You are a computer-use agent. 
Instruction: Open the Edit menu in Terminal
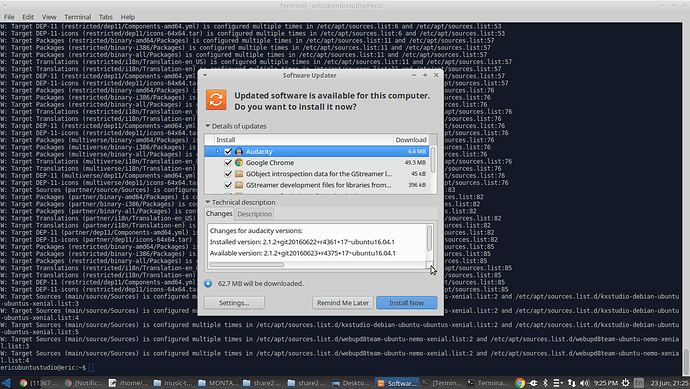tap(28, 17)
